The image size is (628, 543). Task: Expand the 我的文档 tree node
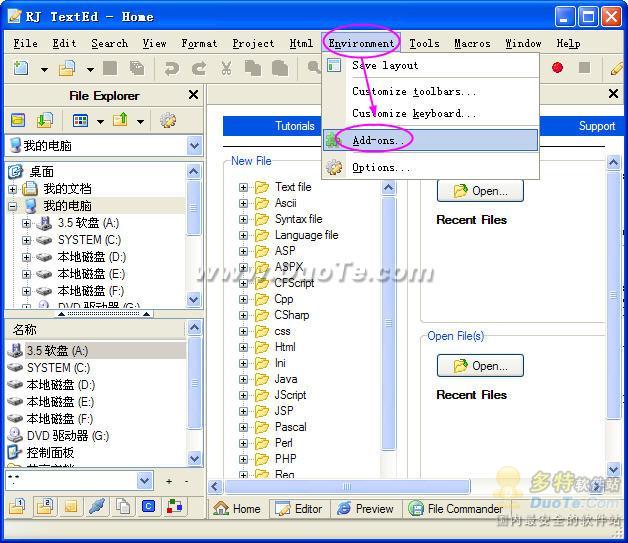coord(13,189)
